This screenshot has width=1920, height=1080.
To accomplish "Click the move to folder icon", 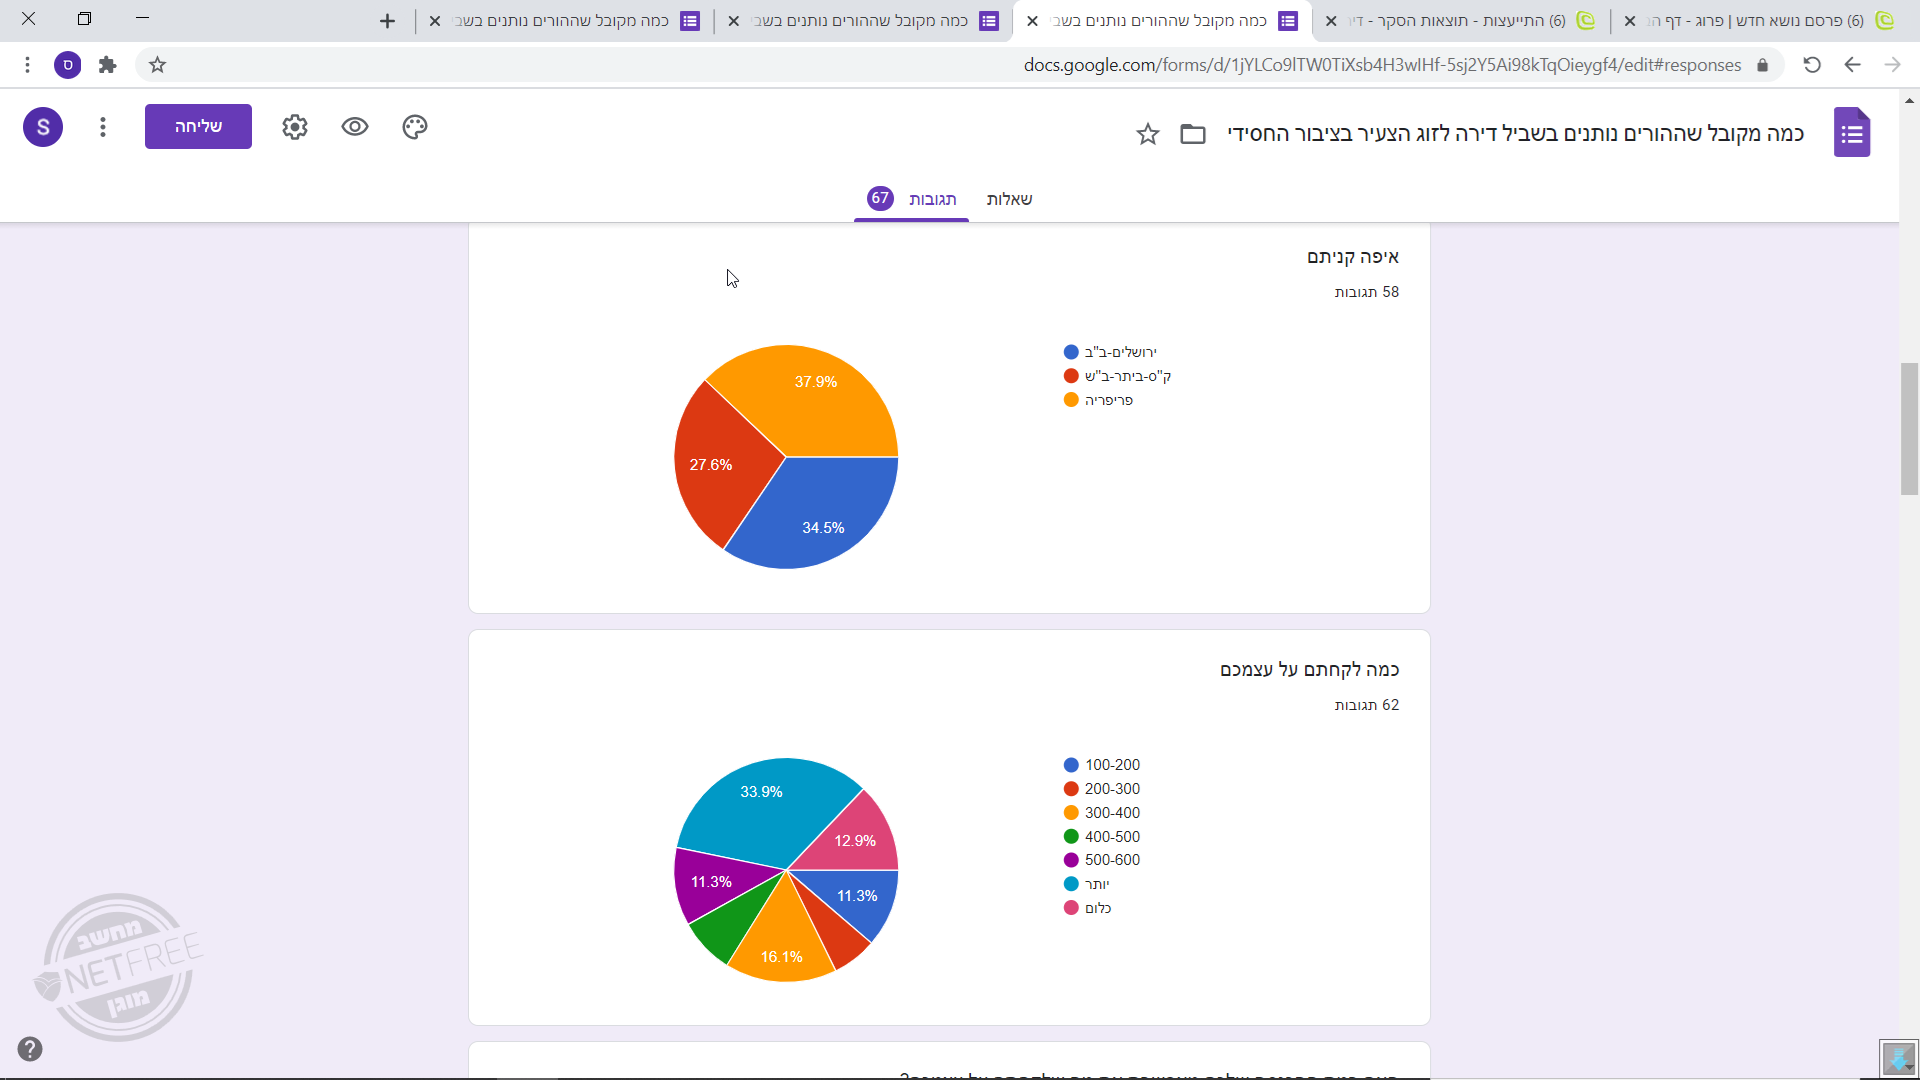I will [1193, 134].
